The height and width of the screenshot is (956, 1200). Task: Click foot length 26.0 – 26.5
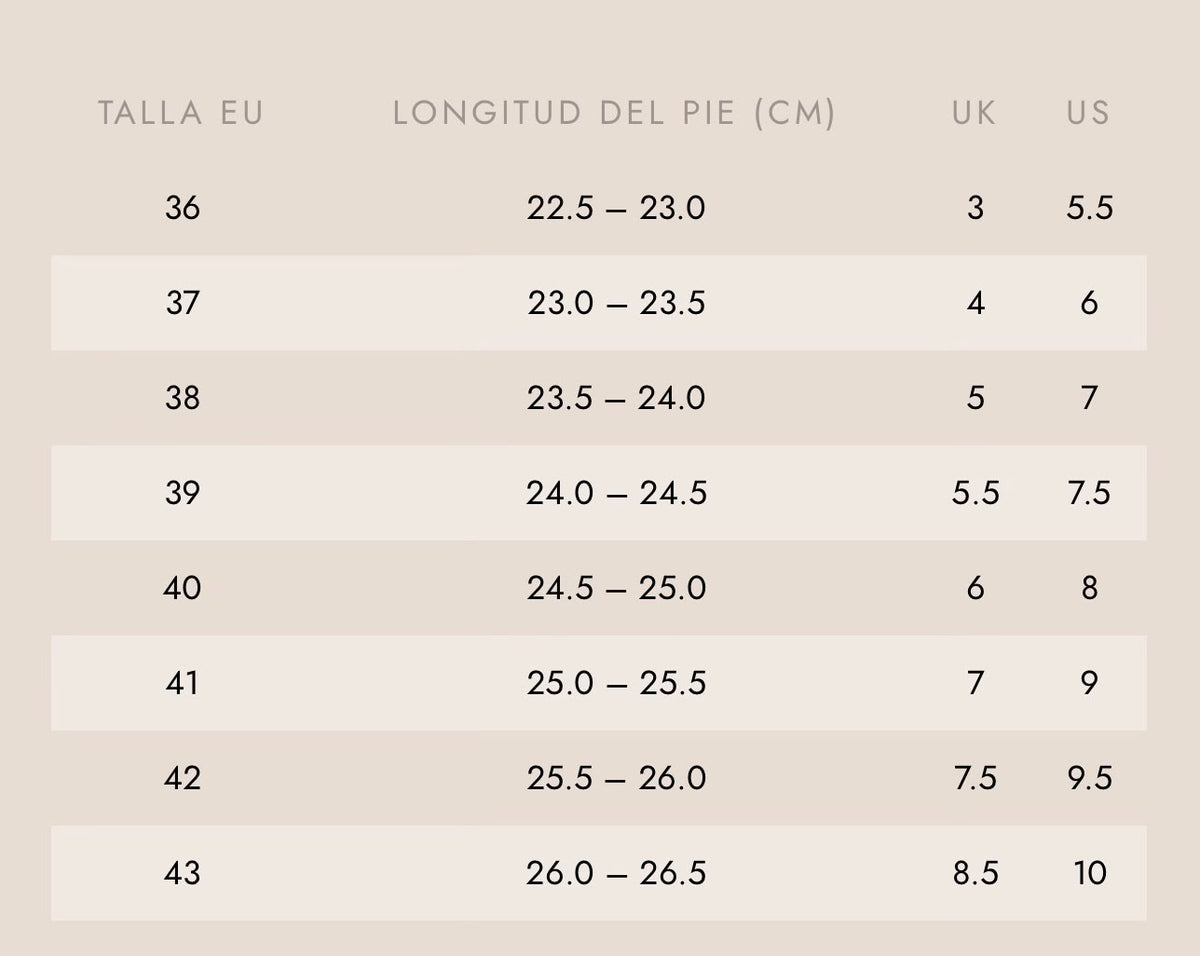(x=616, y=873)
